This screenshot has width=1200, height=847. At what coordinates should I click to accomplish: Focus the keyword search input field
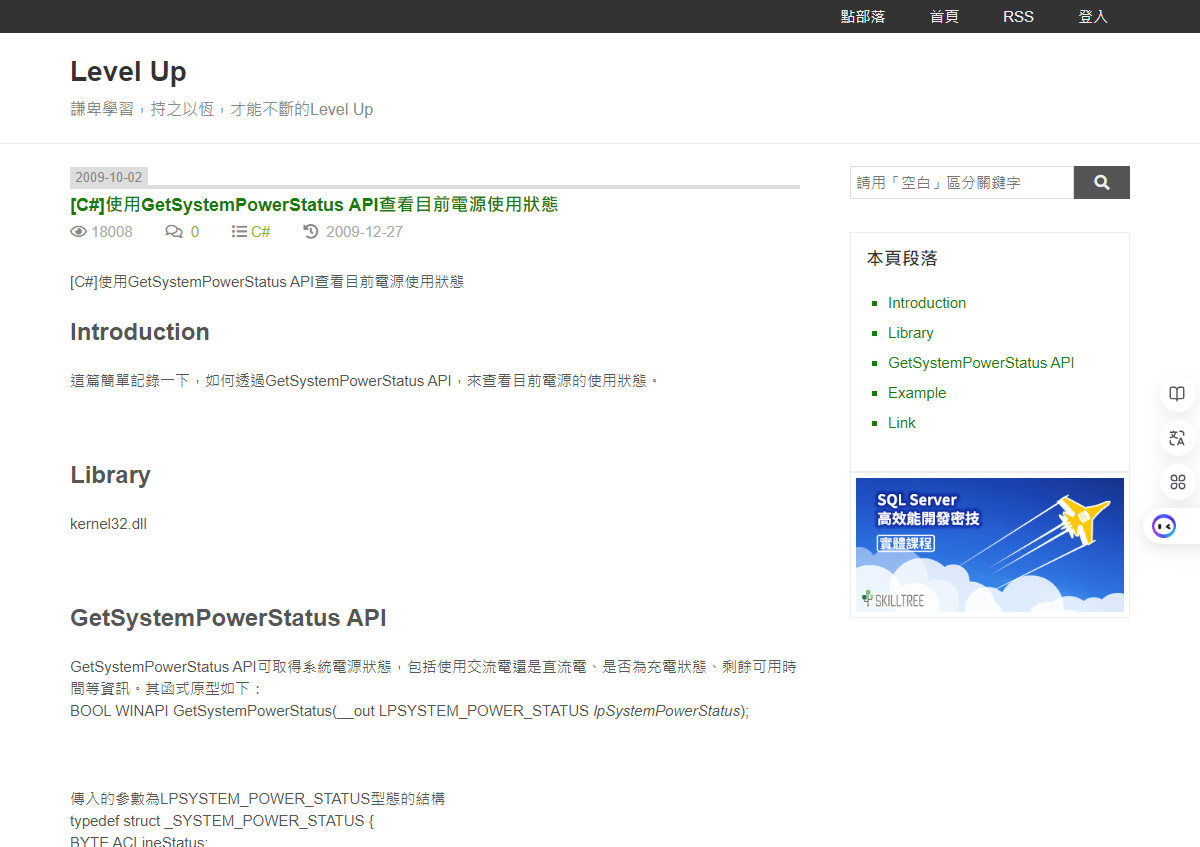[962, 182]
